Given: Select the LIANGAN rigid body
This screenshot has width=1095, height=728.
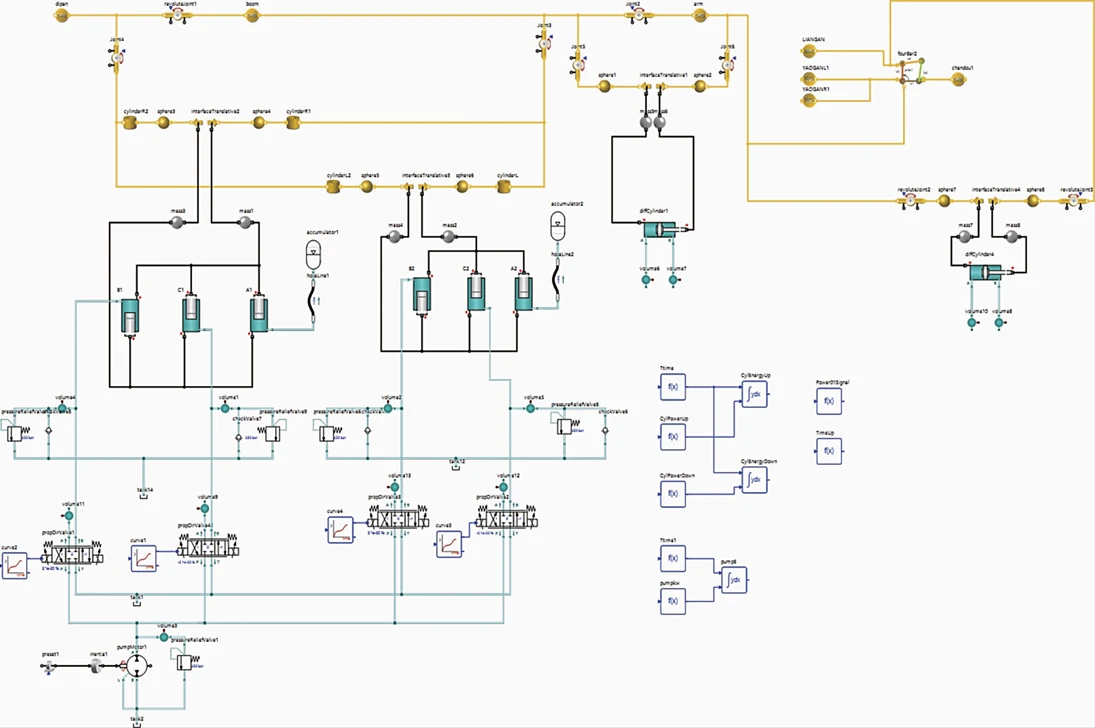Looking at the screenshot, I should tap(809, 51).
